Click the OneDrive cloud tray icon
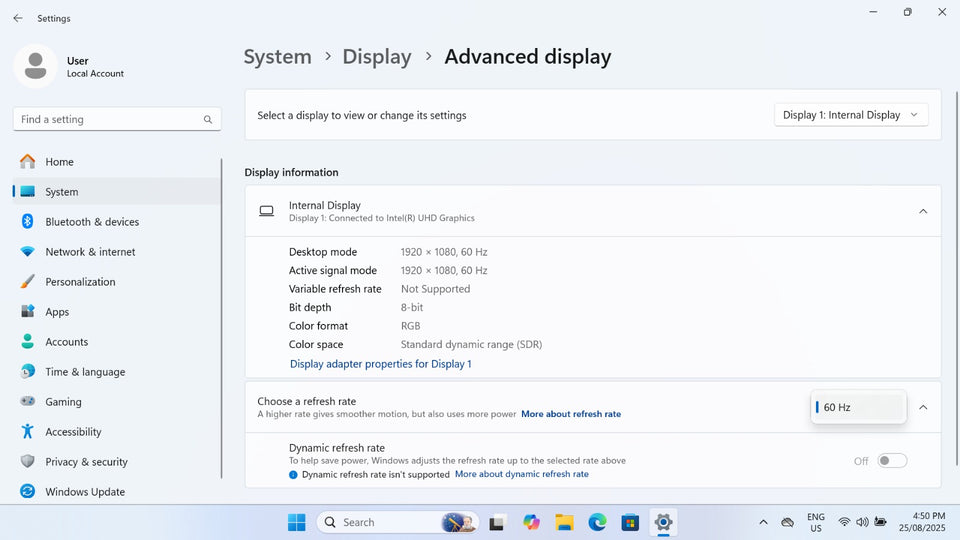This screenshot has width=960, height=540. click(787, 522)
